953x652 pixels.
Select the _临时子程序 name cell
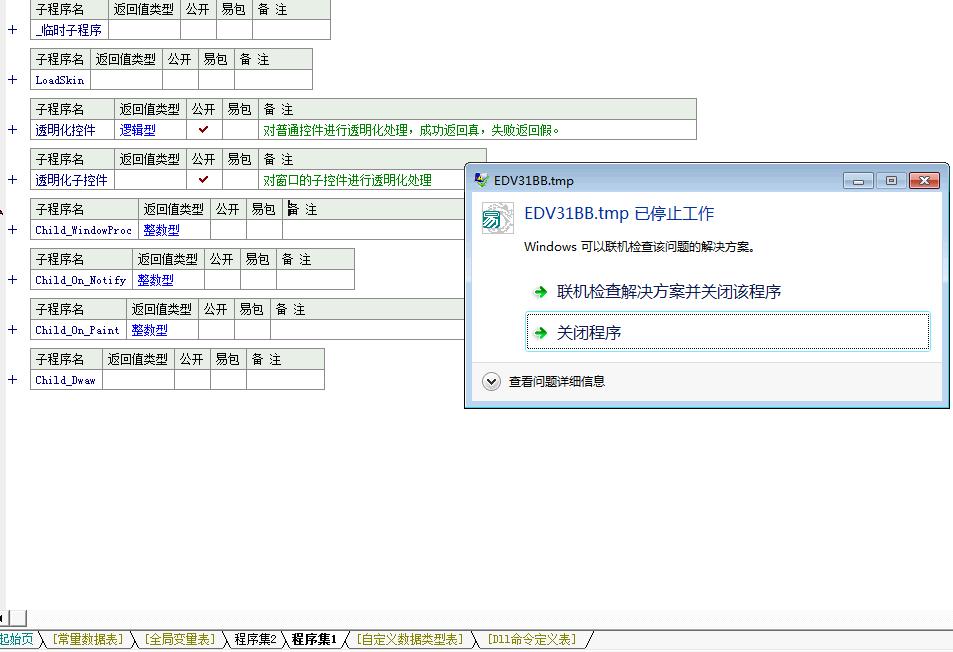[x=69, y=30]
